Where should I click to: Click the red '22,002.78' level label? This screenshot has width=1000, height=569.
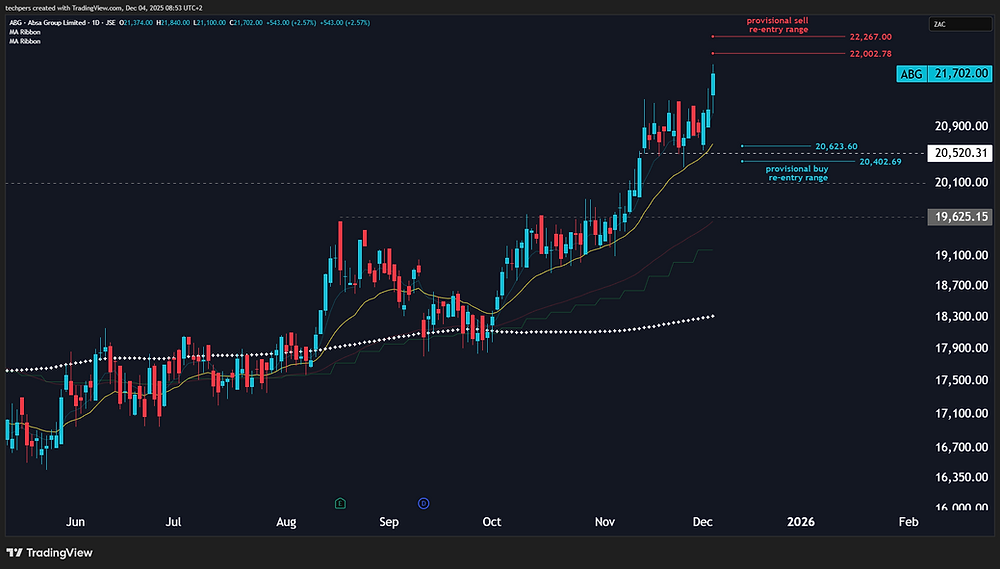click(871, 54)
